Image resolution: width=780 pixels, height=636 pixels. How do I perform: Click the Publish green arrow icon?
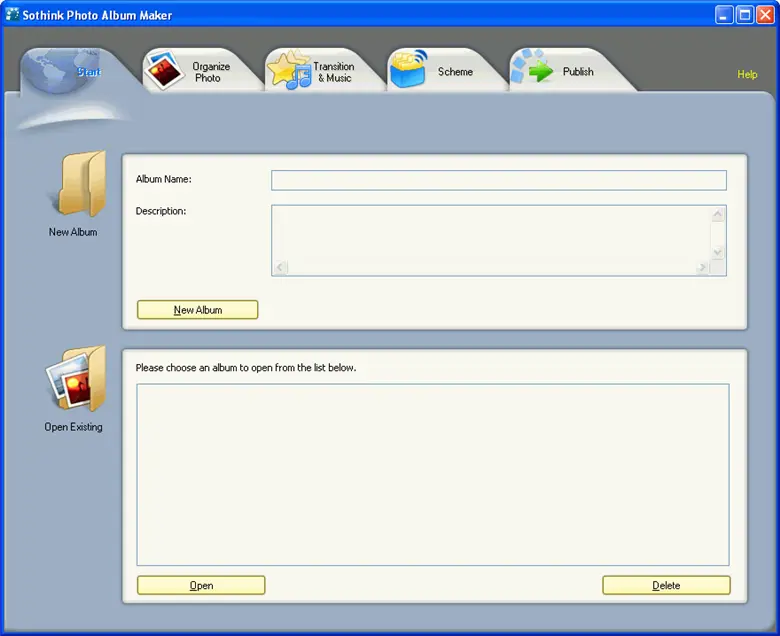click(x=533, y=71)
